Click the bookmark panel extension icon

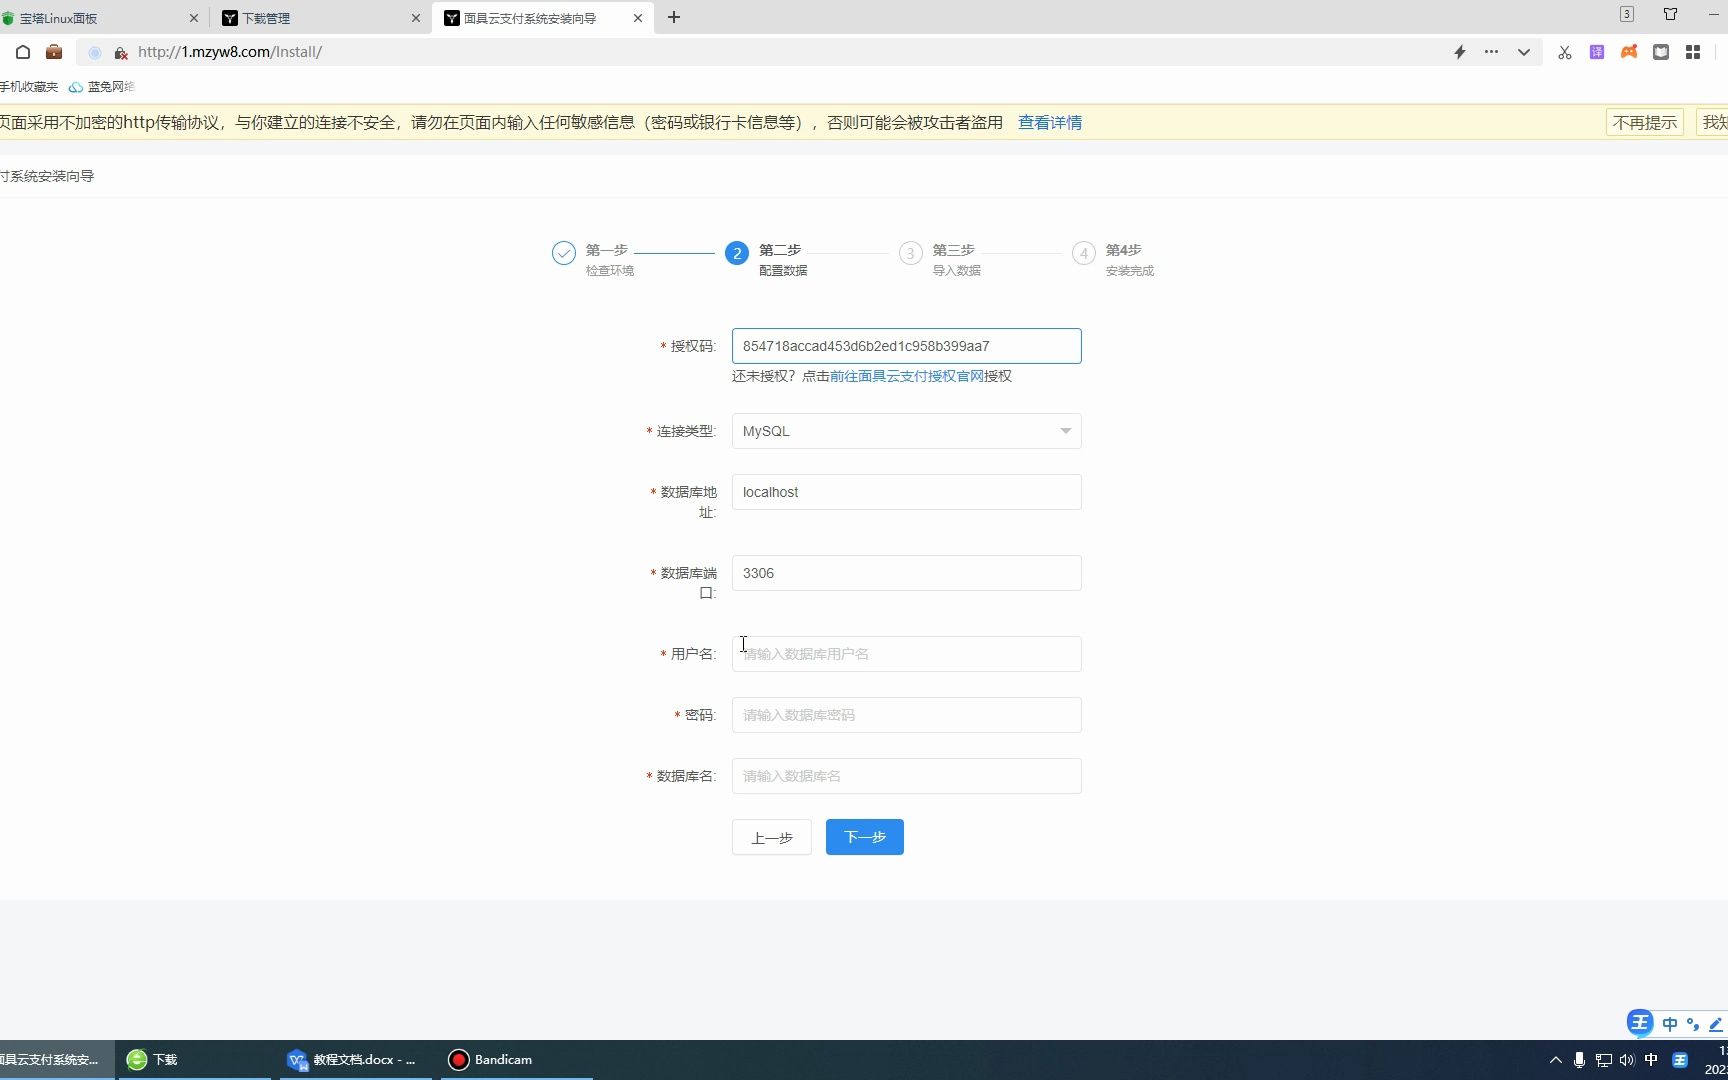click(x=1661, y=52)
